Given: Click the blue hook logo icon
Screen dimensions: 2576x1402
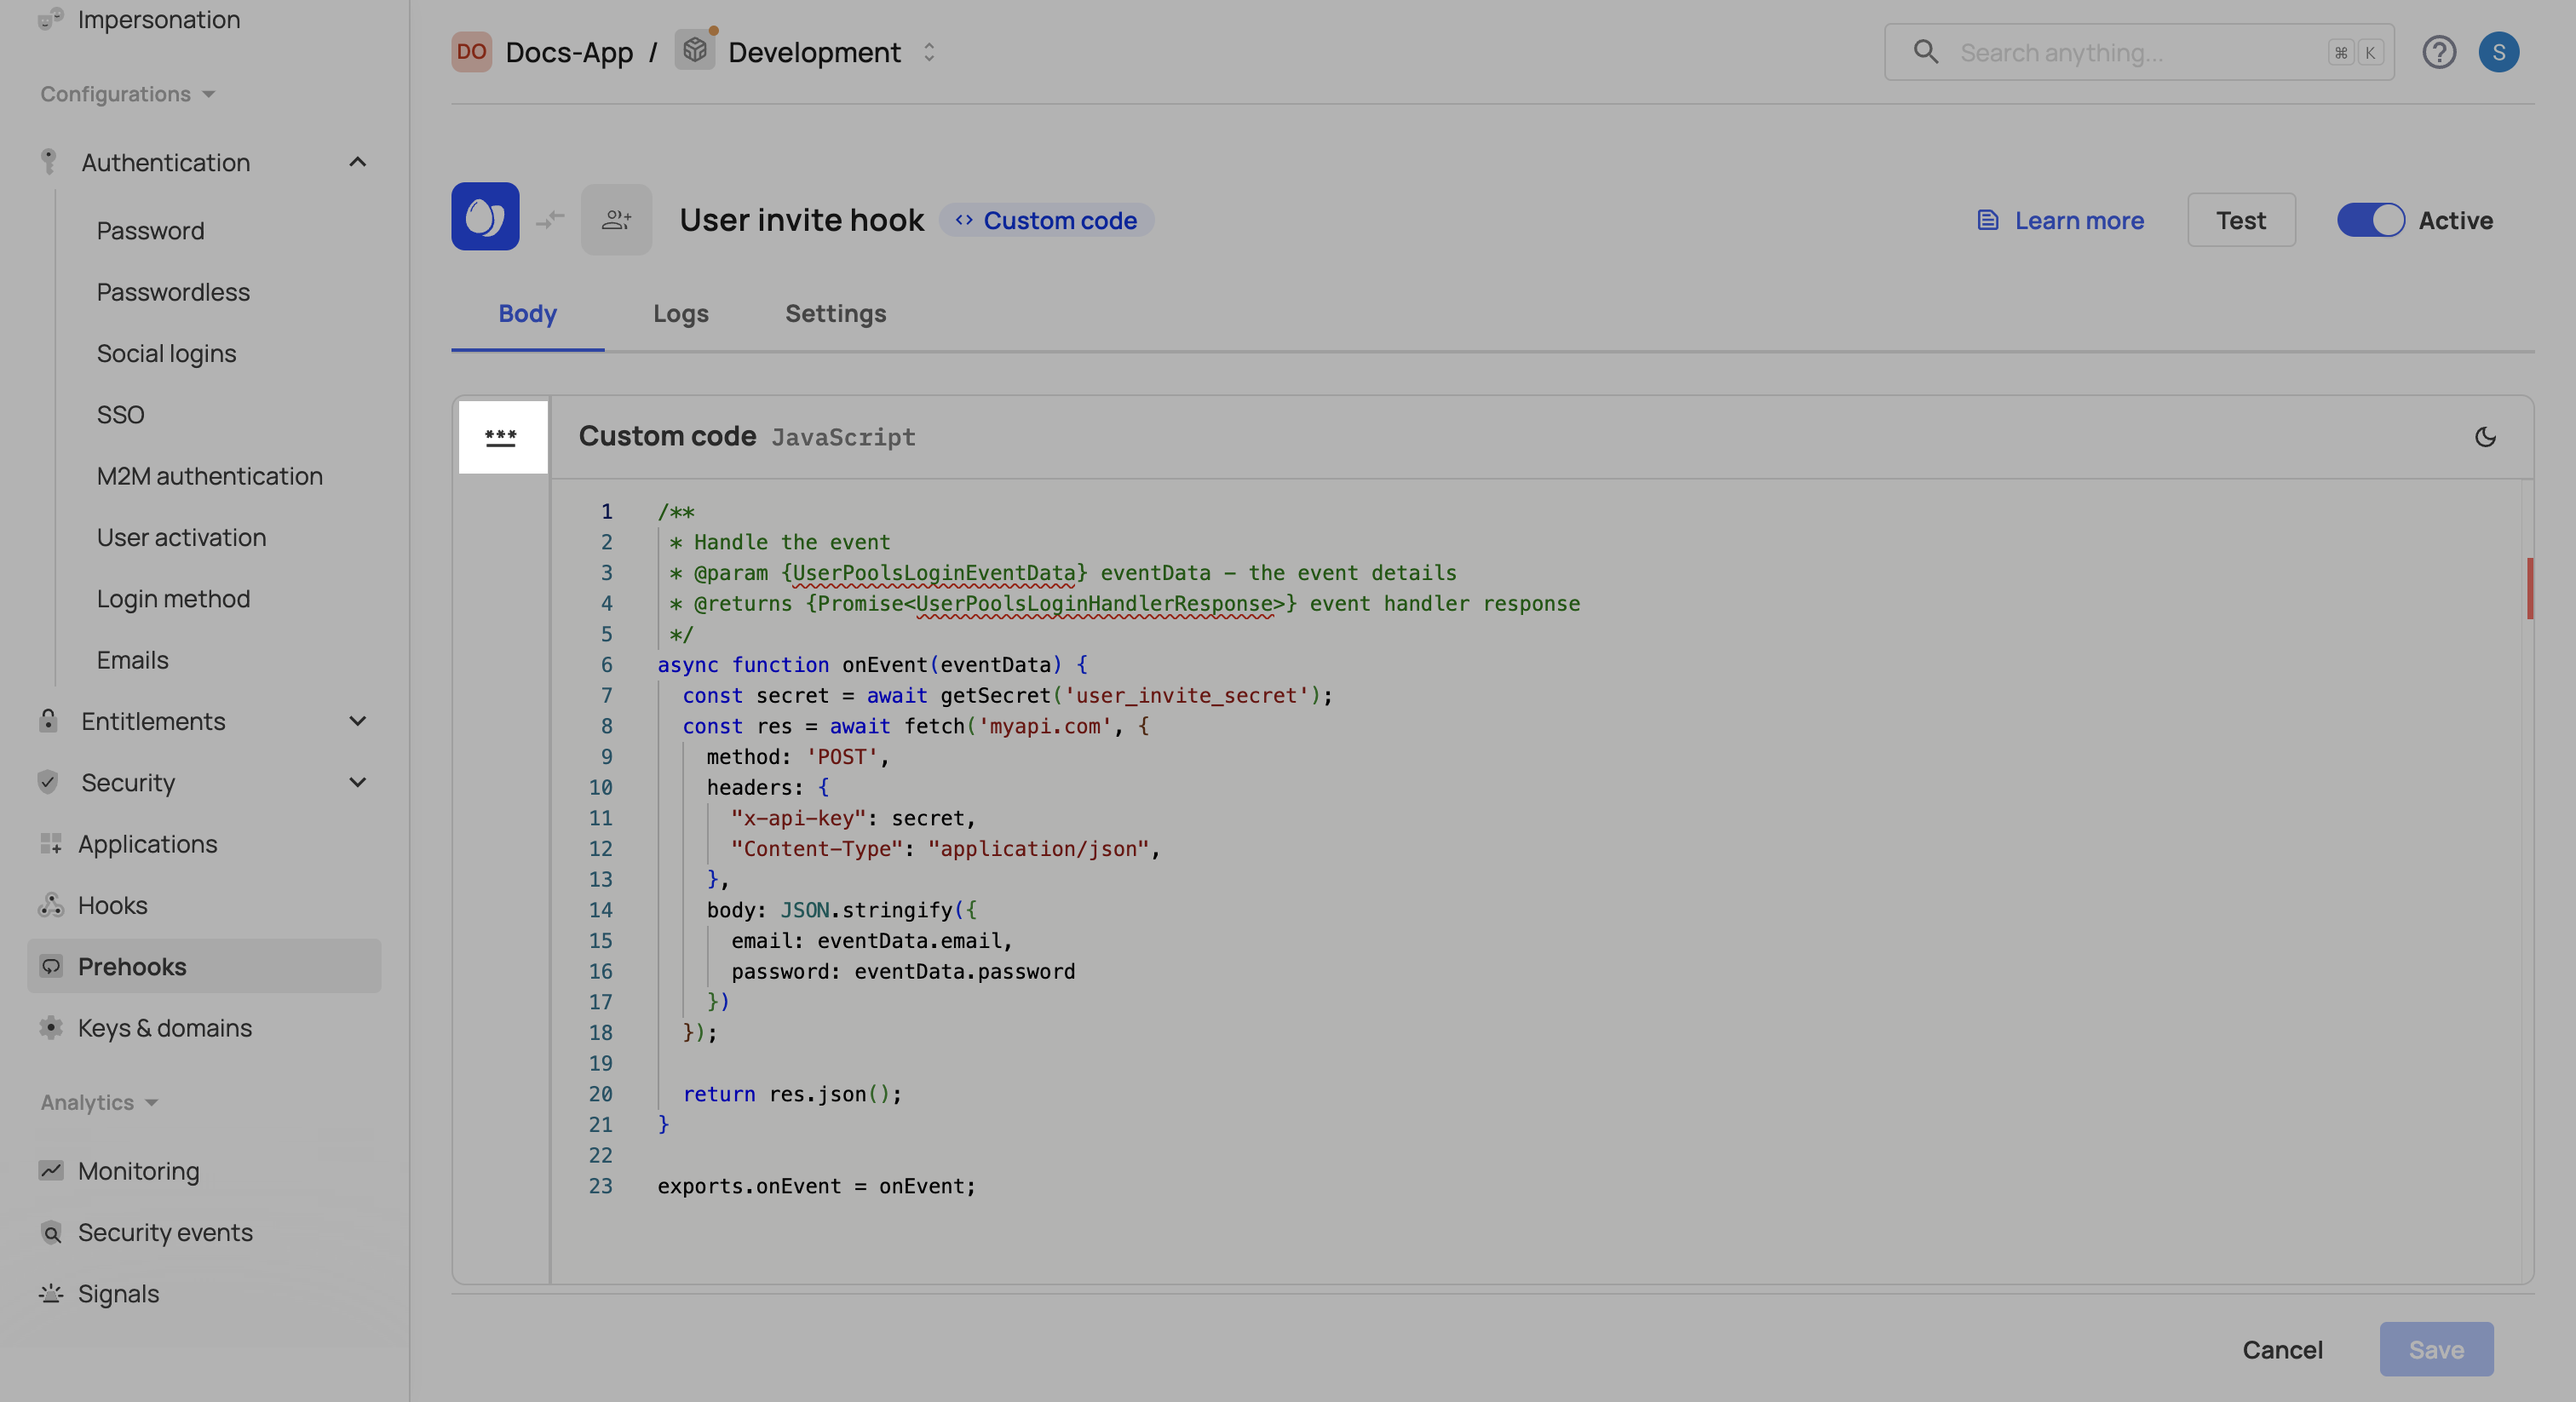Looking at the screenshot, I should coord(485,217).
